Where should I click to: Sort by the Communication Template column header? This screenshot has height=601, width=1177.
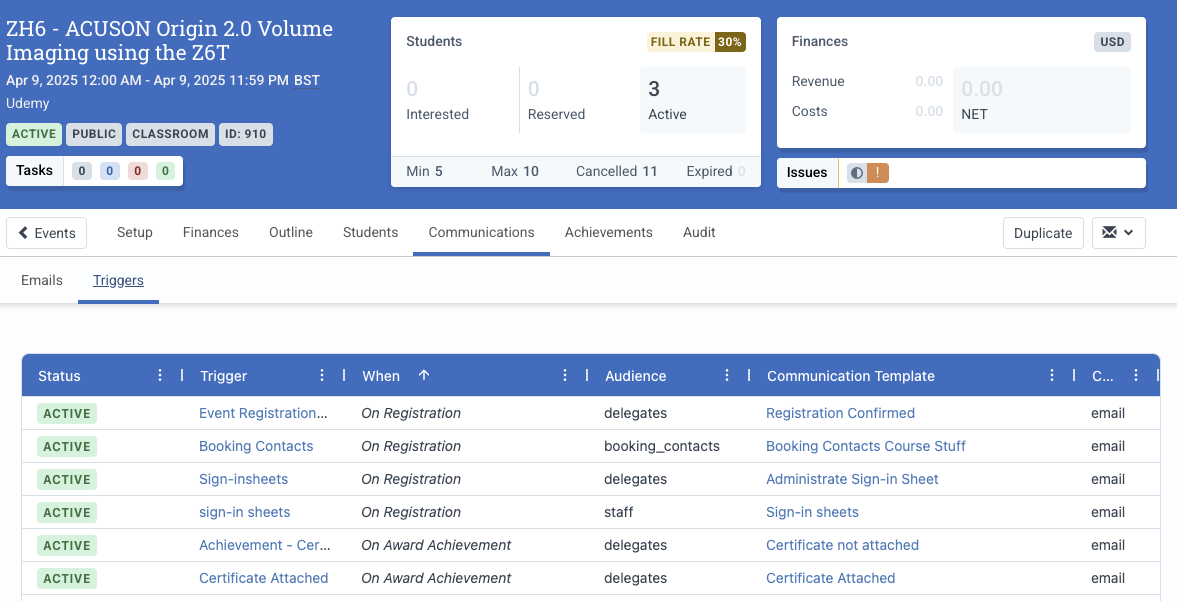pos(850,376)
